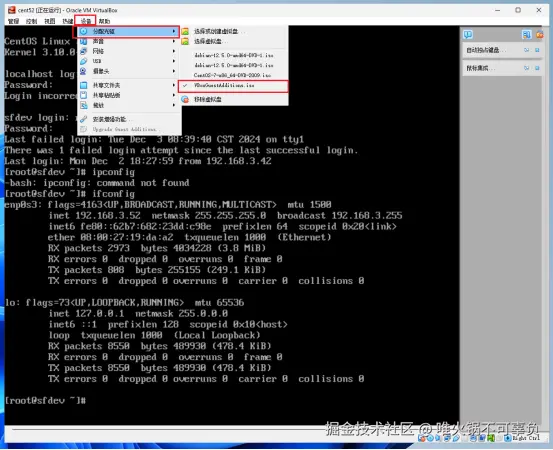Choose 安装增强功能 to insert Guest Additions
Screen dimensions: 553x450
(129, 119)
